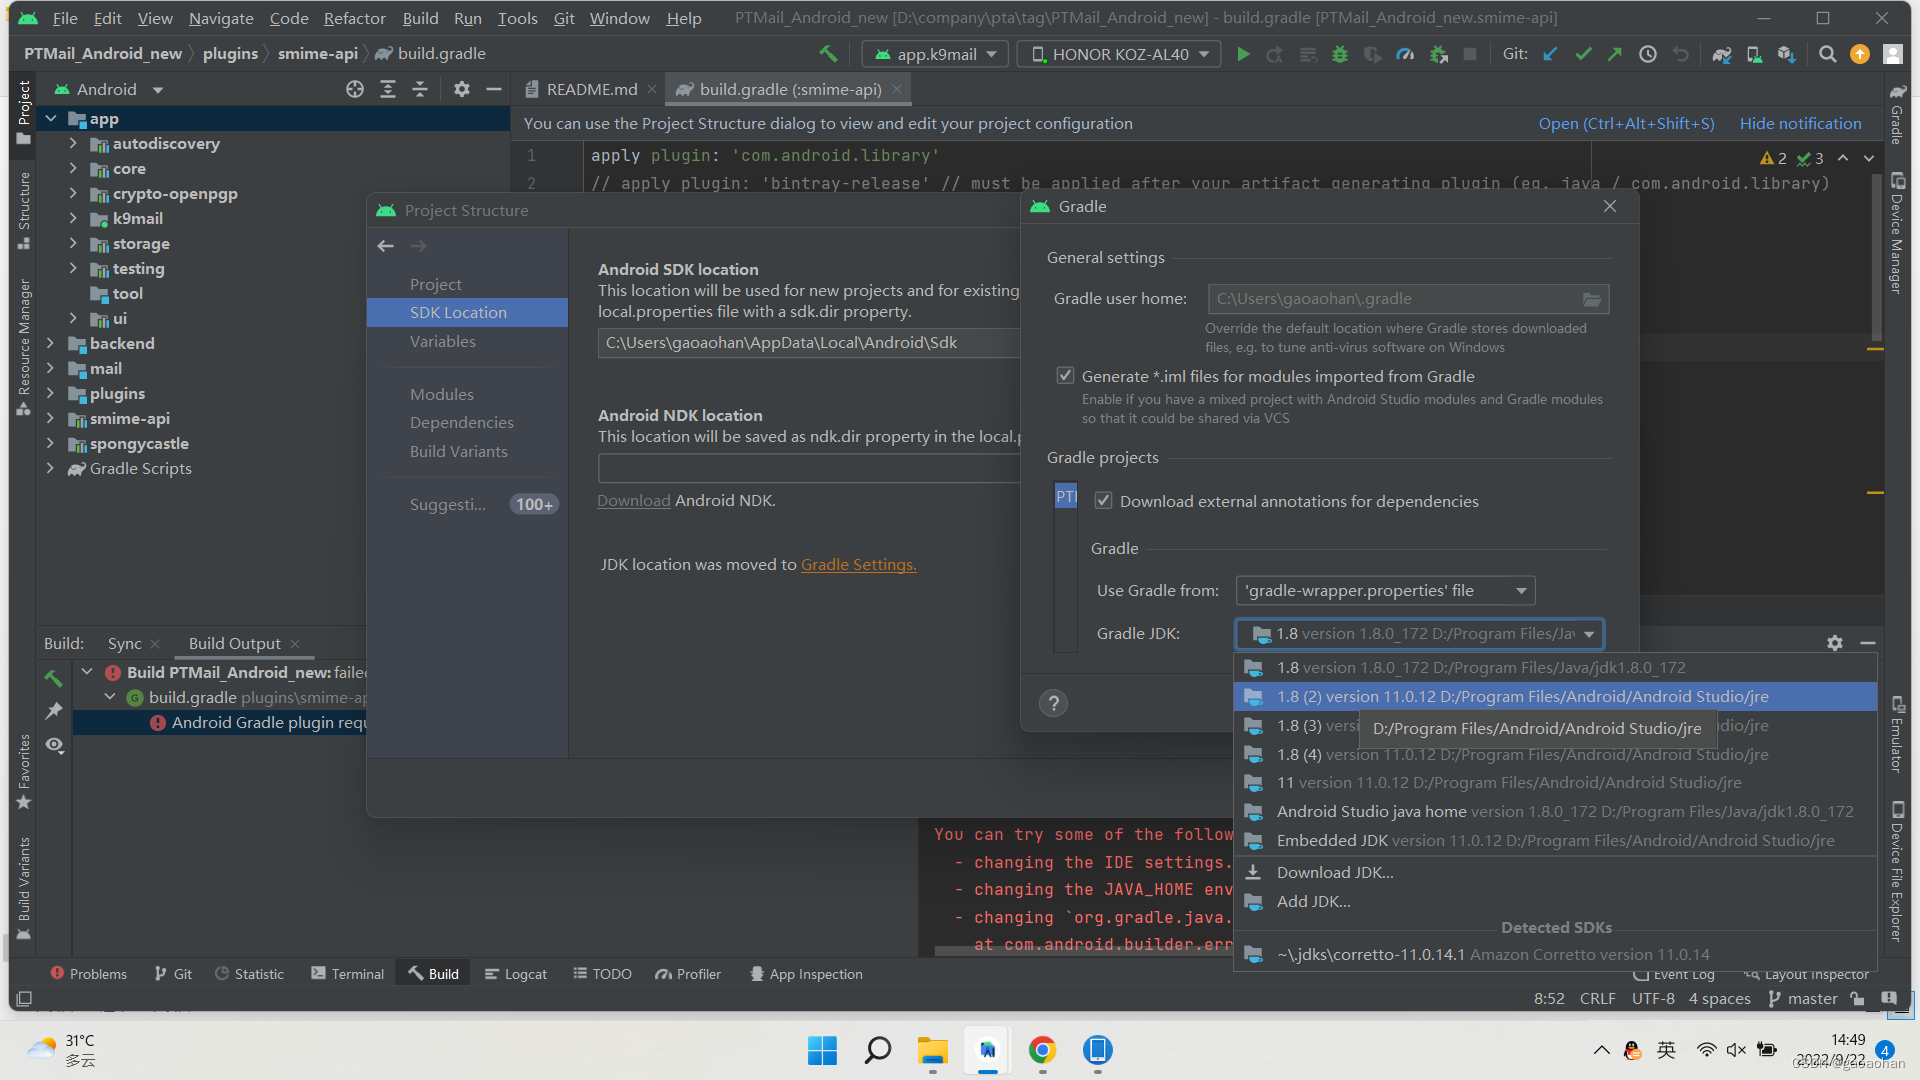Open the HONOR KOZ-AL40 device dropdown

coord(1120,55)
